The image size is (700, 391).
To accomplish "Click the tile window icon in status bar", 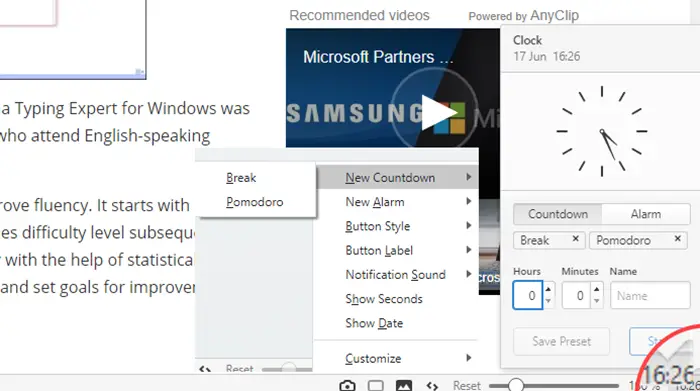I will pyautogui.click(x=375, y=386).
